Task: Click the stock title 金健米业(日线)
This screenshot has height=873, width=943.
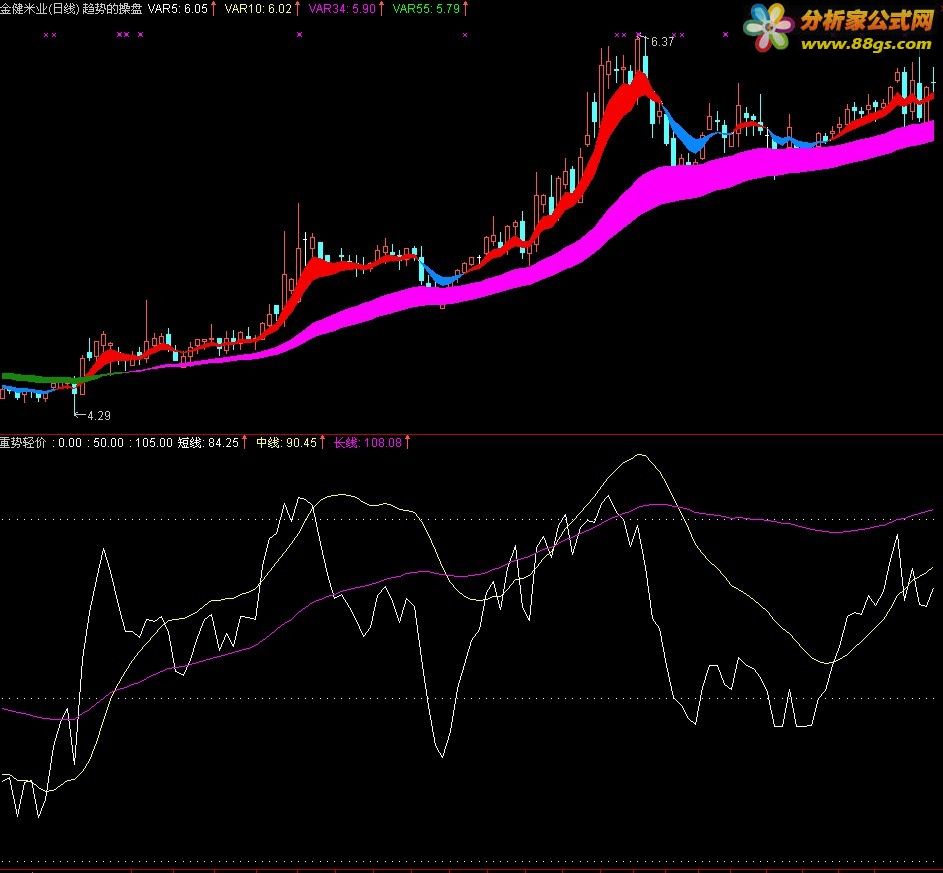Action: point(40,8)
